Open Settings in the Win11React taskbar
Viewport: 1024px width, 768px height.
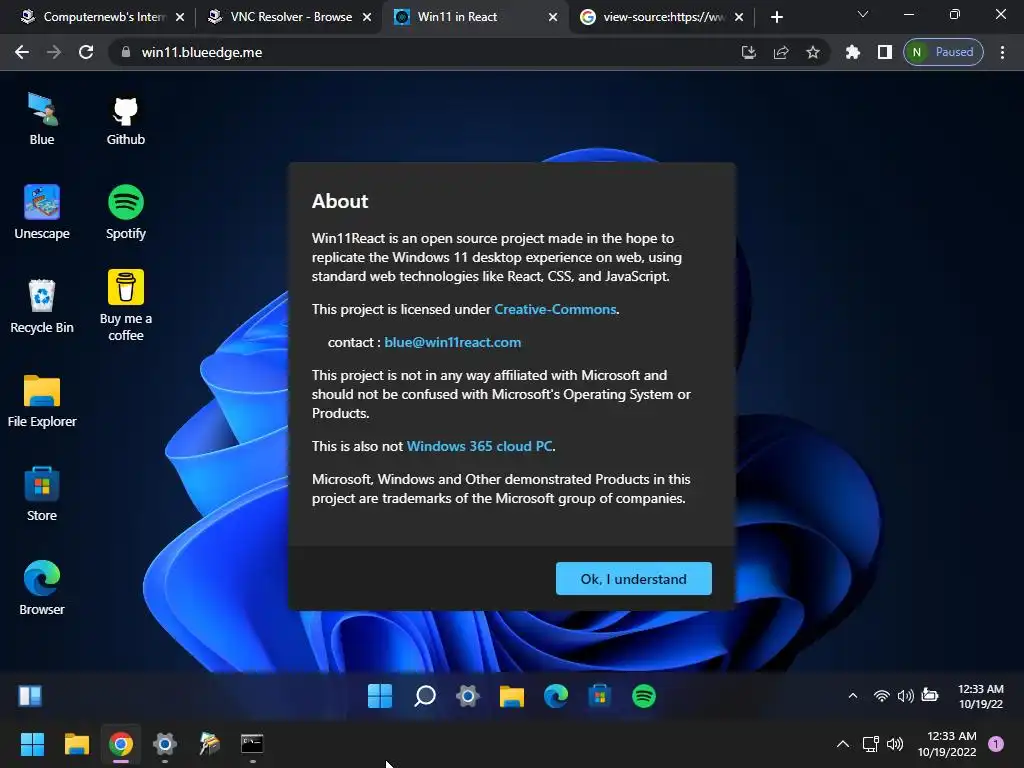tap(468, 696)
